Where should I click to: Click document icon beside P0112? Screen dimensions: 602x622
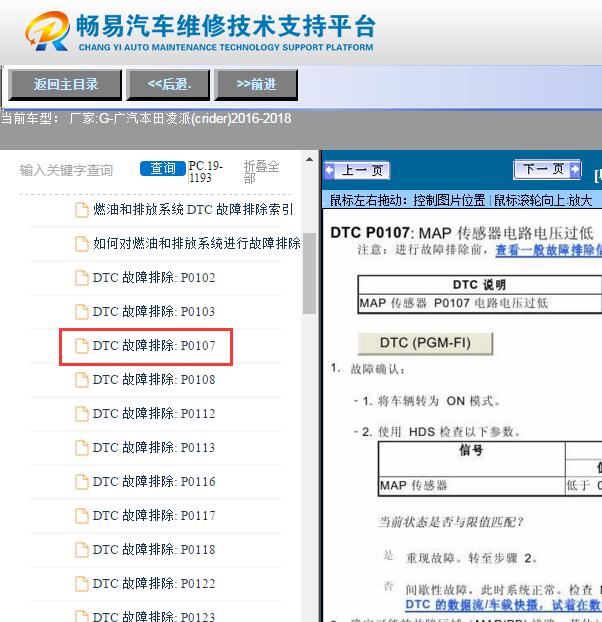click(82, 414)
